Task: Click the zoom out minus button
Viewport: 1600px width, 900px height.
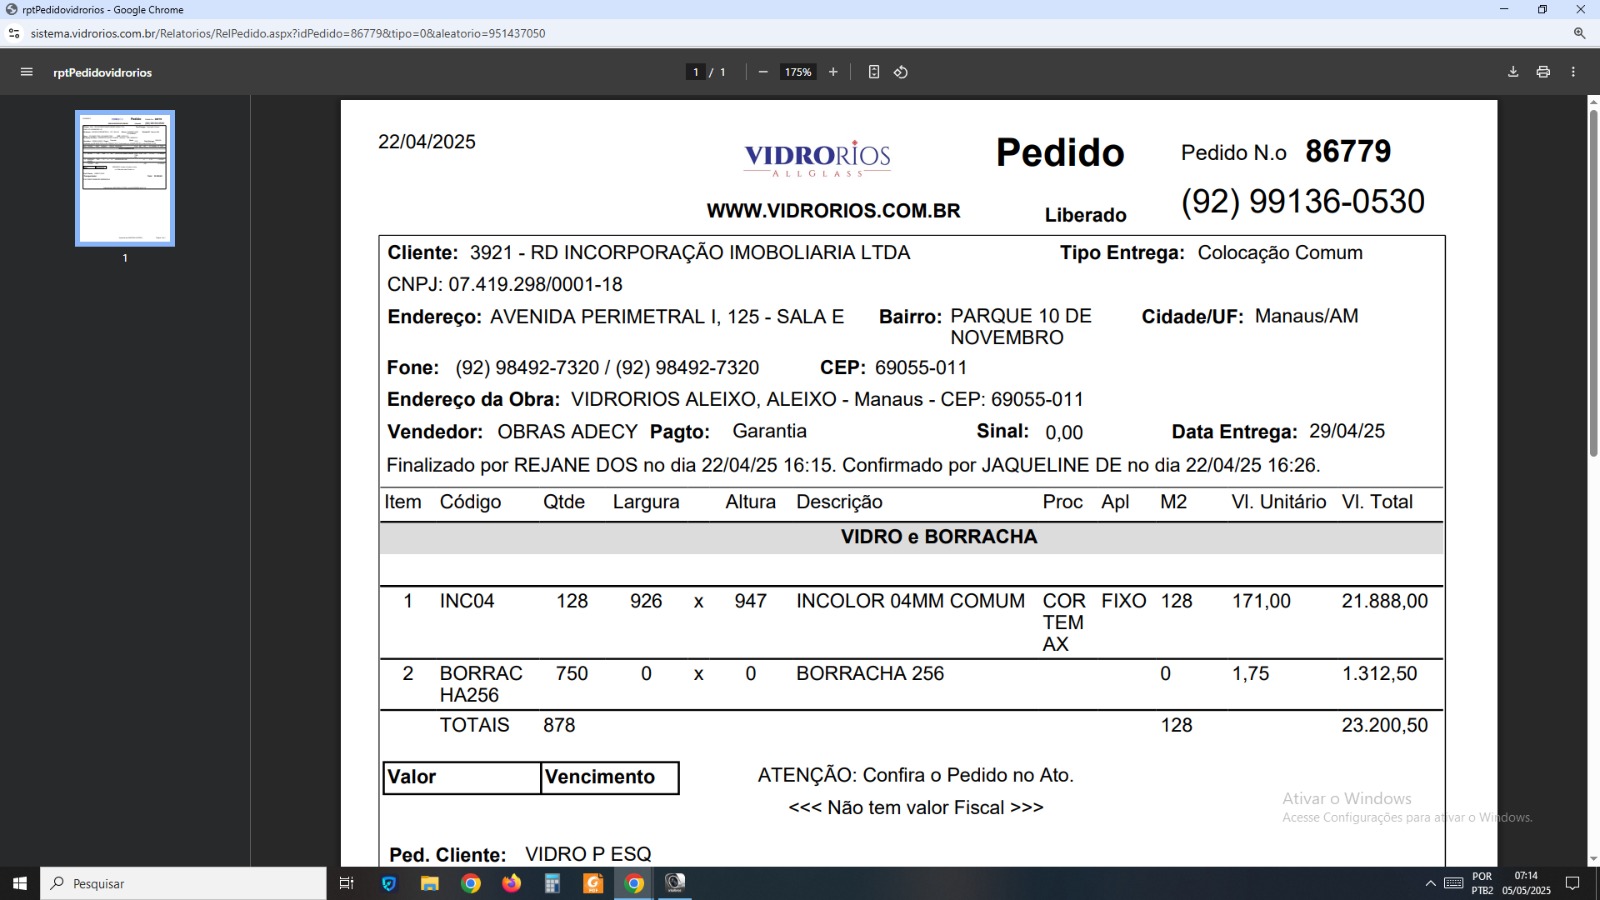Action: [x=763, y=72]
